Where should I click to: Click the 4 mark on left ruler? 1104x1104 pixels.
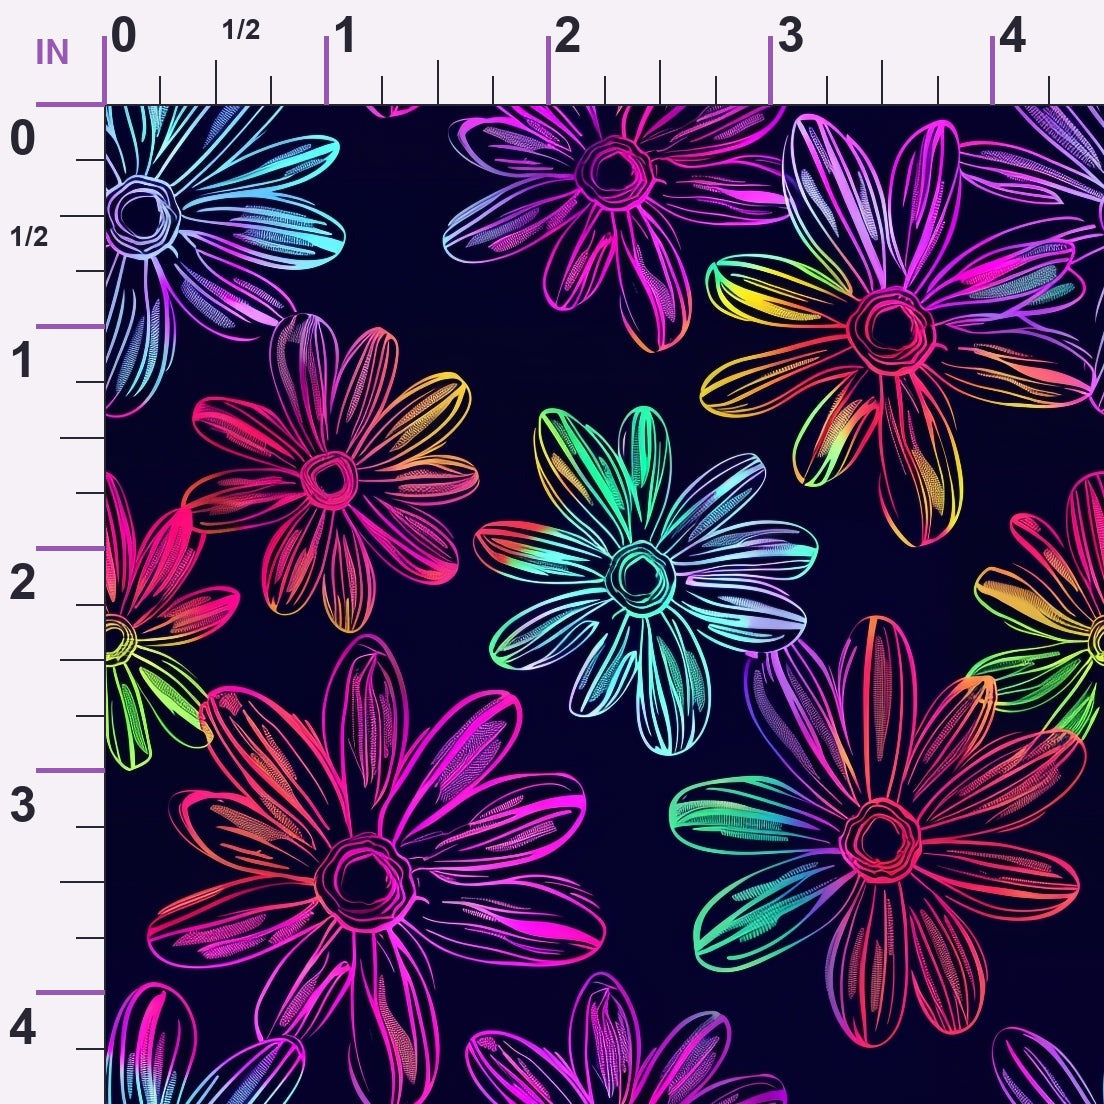click(23, 1027)
